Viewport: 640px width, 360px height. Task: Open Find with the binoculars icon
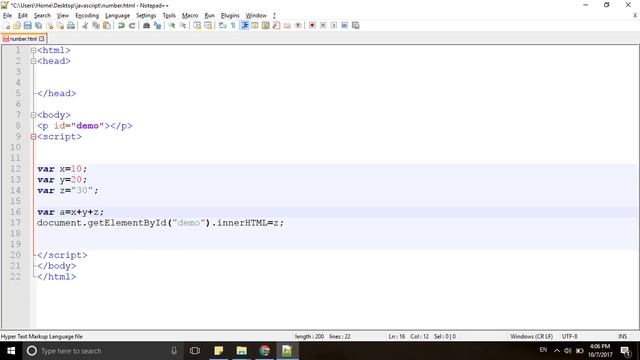[x=146, y=25]
